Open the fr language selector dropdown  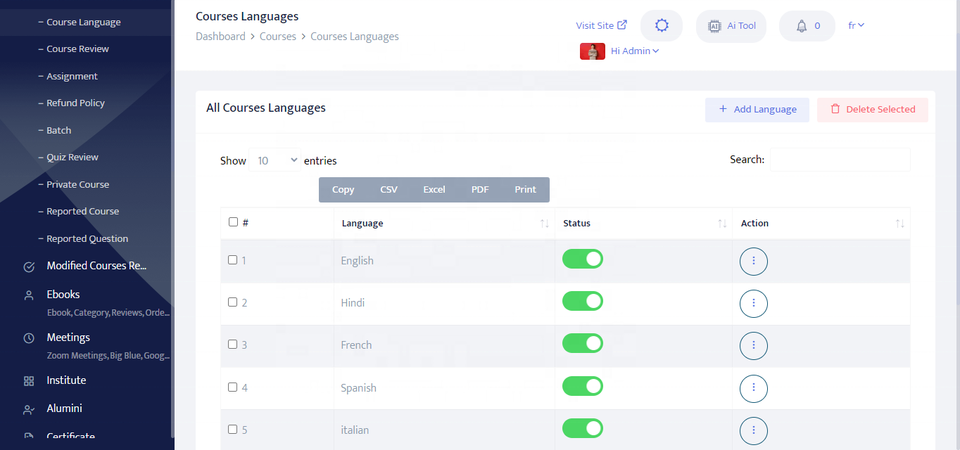(856, 25)
